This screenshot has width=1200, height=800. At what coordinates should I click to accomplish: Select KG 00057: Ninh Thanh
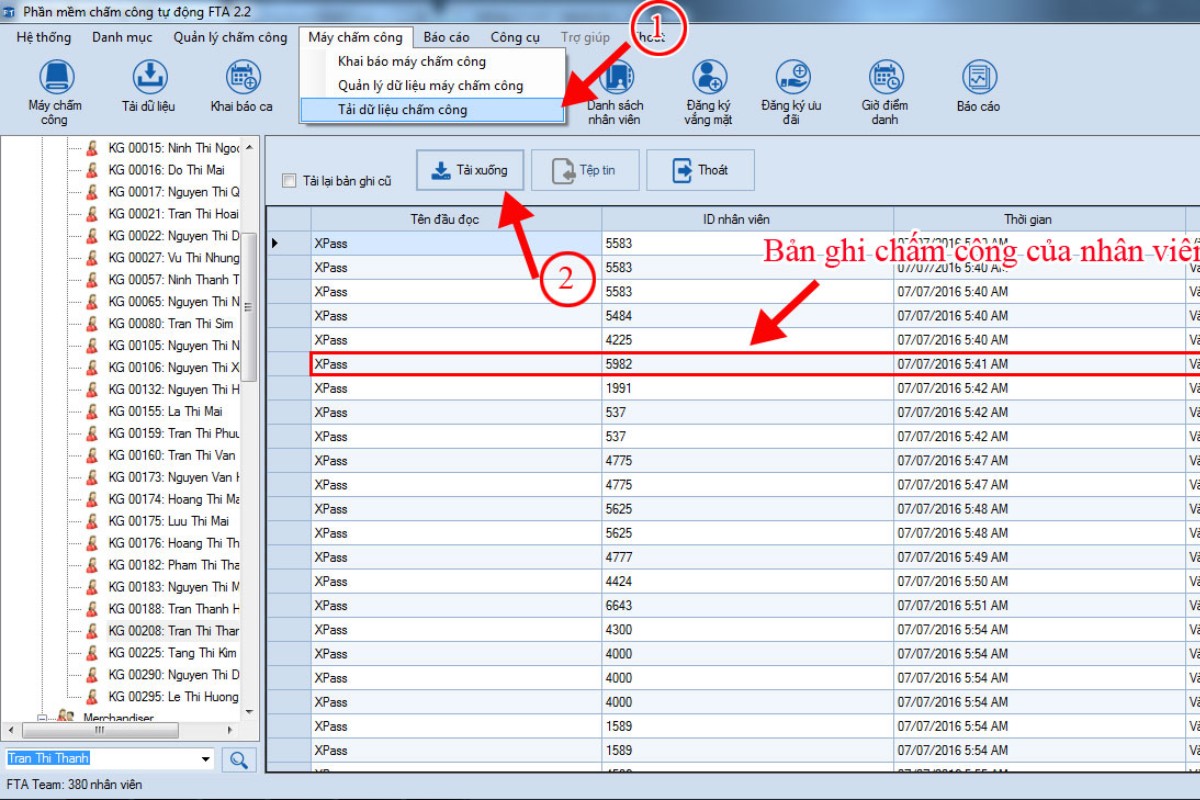tap(173, 280)
